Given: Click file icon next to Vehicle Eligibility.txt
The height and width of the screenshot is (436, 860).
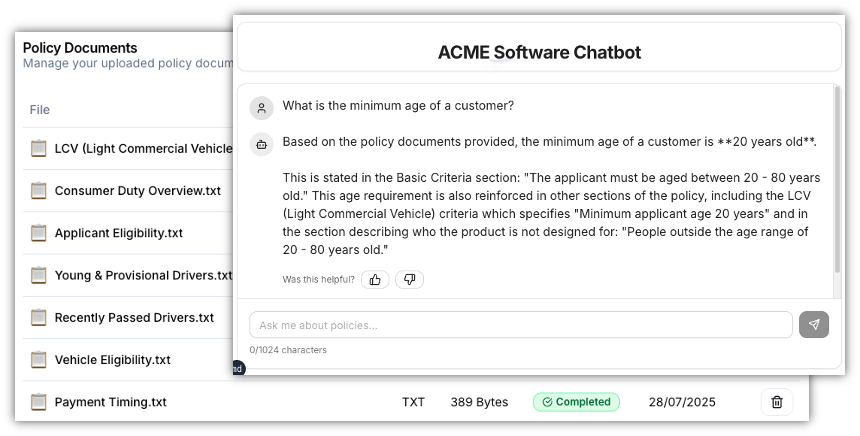Looking at the screenshot, I should click(x=38, y=360).
